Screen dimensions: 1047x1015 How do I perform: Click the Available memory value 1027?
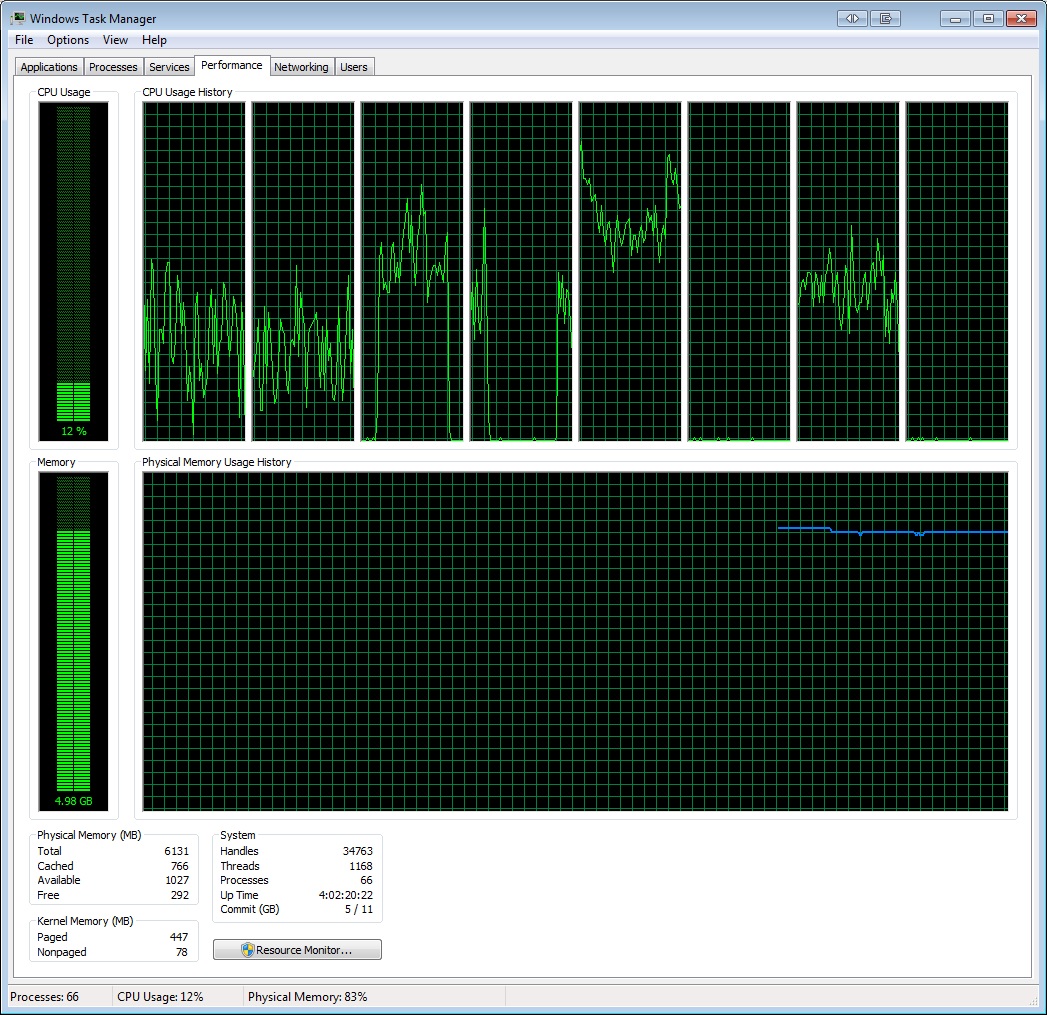pyautogui.click(x=177, y=880)
